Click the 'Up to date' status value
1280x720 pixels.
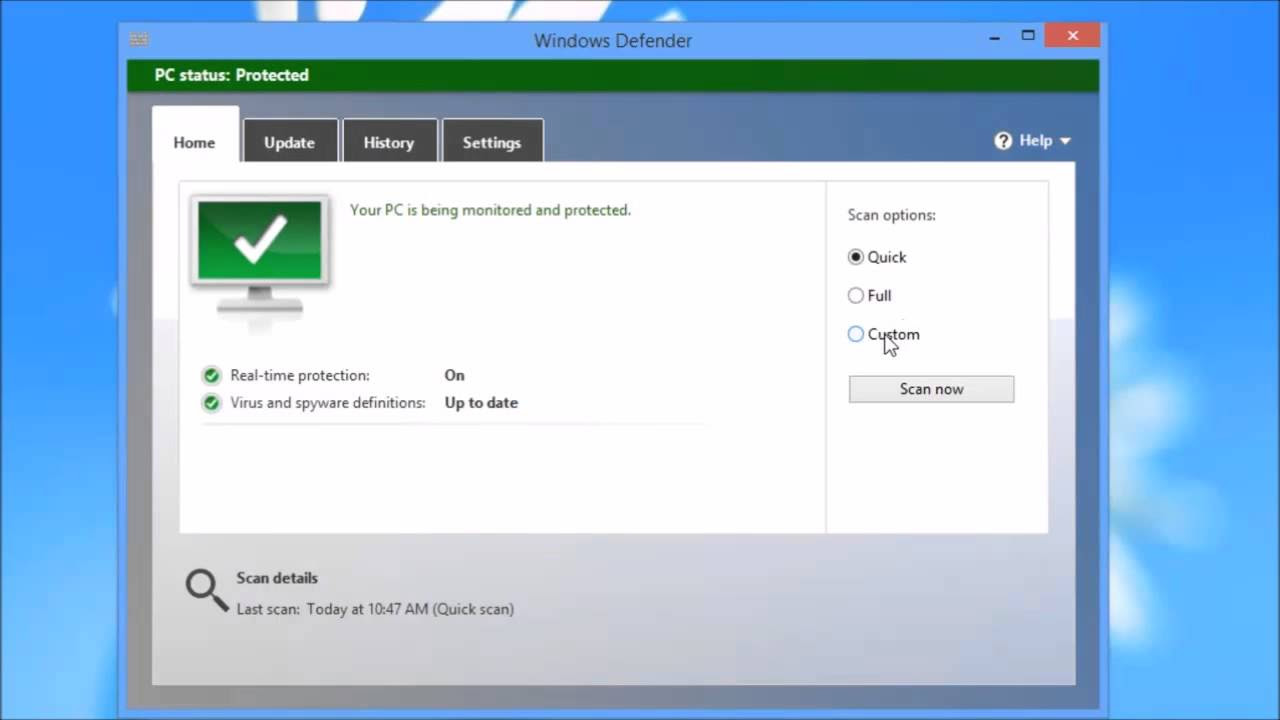(x=481, y=403)
